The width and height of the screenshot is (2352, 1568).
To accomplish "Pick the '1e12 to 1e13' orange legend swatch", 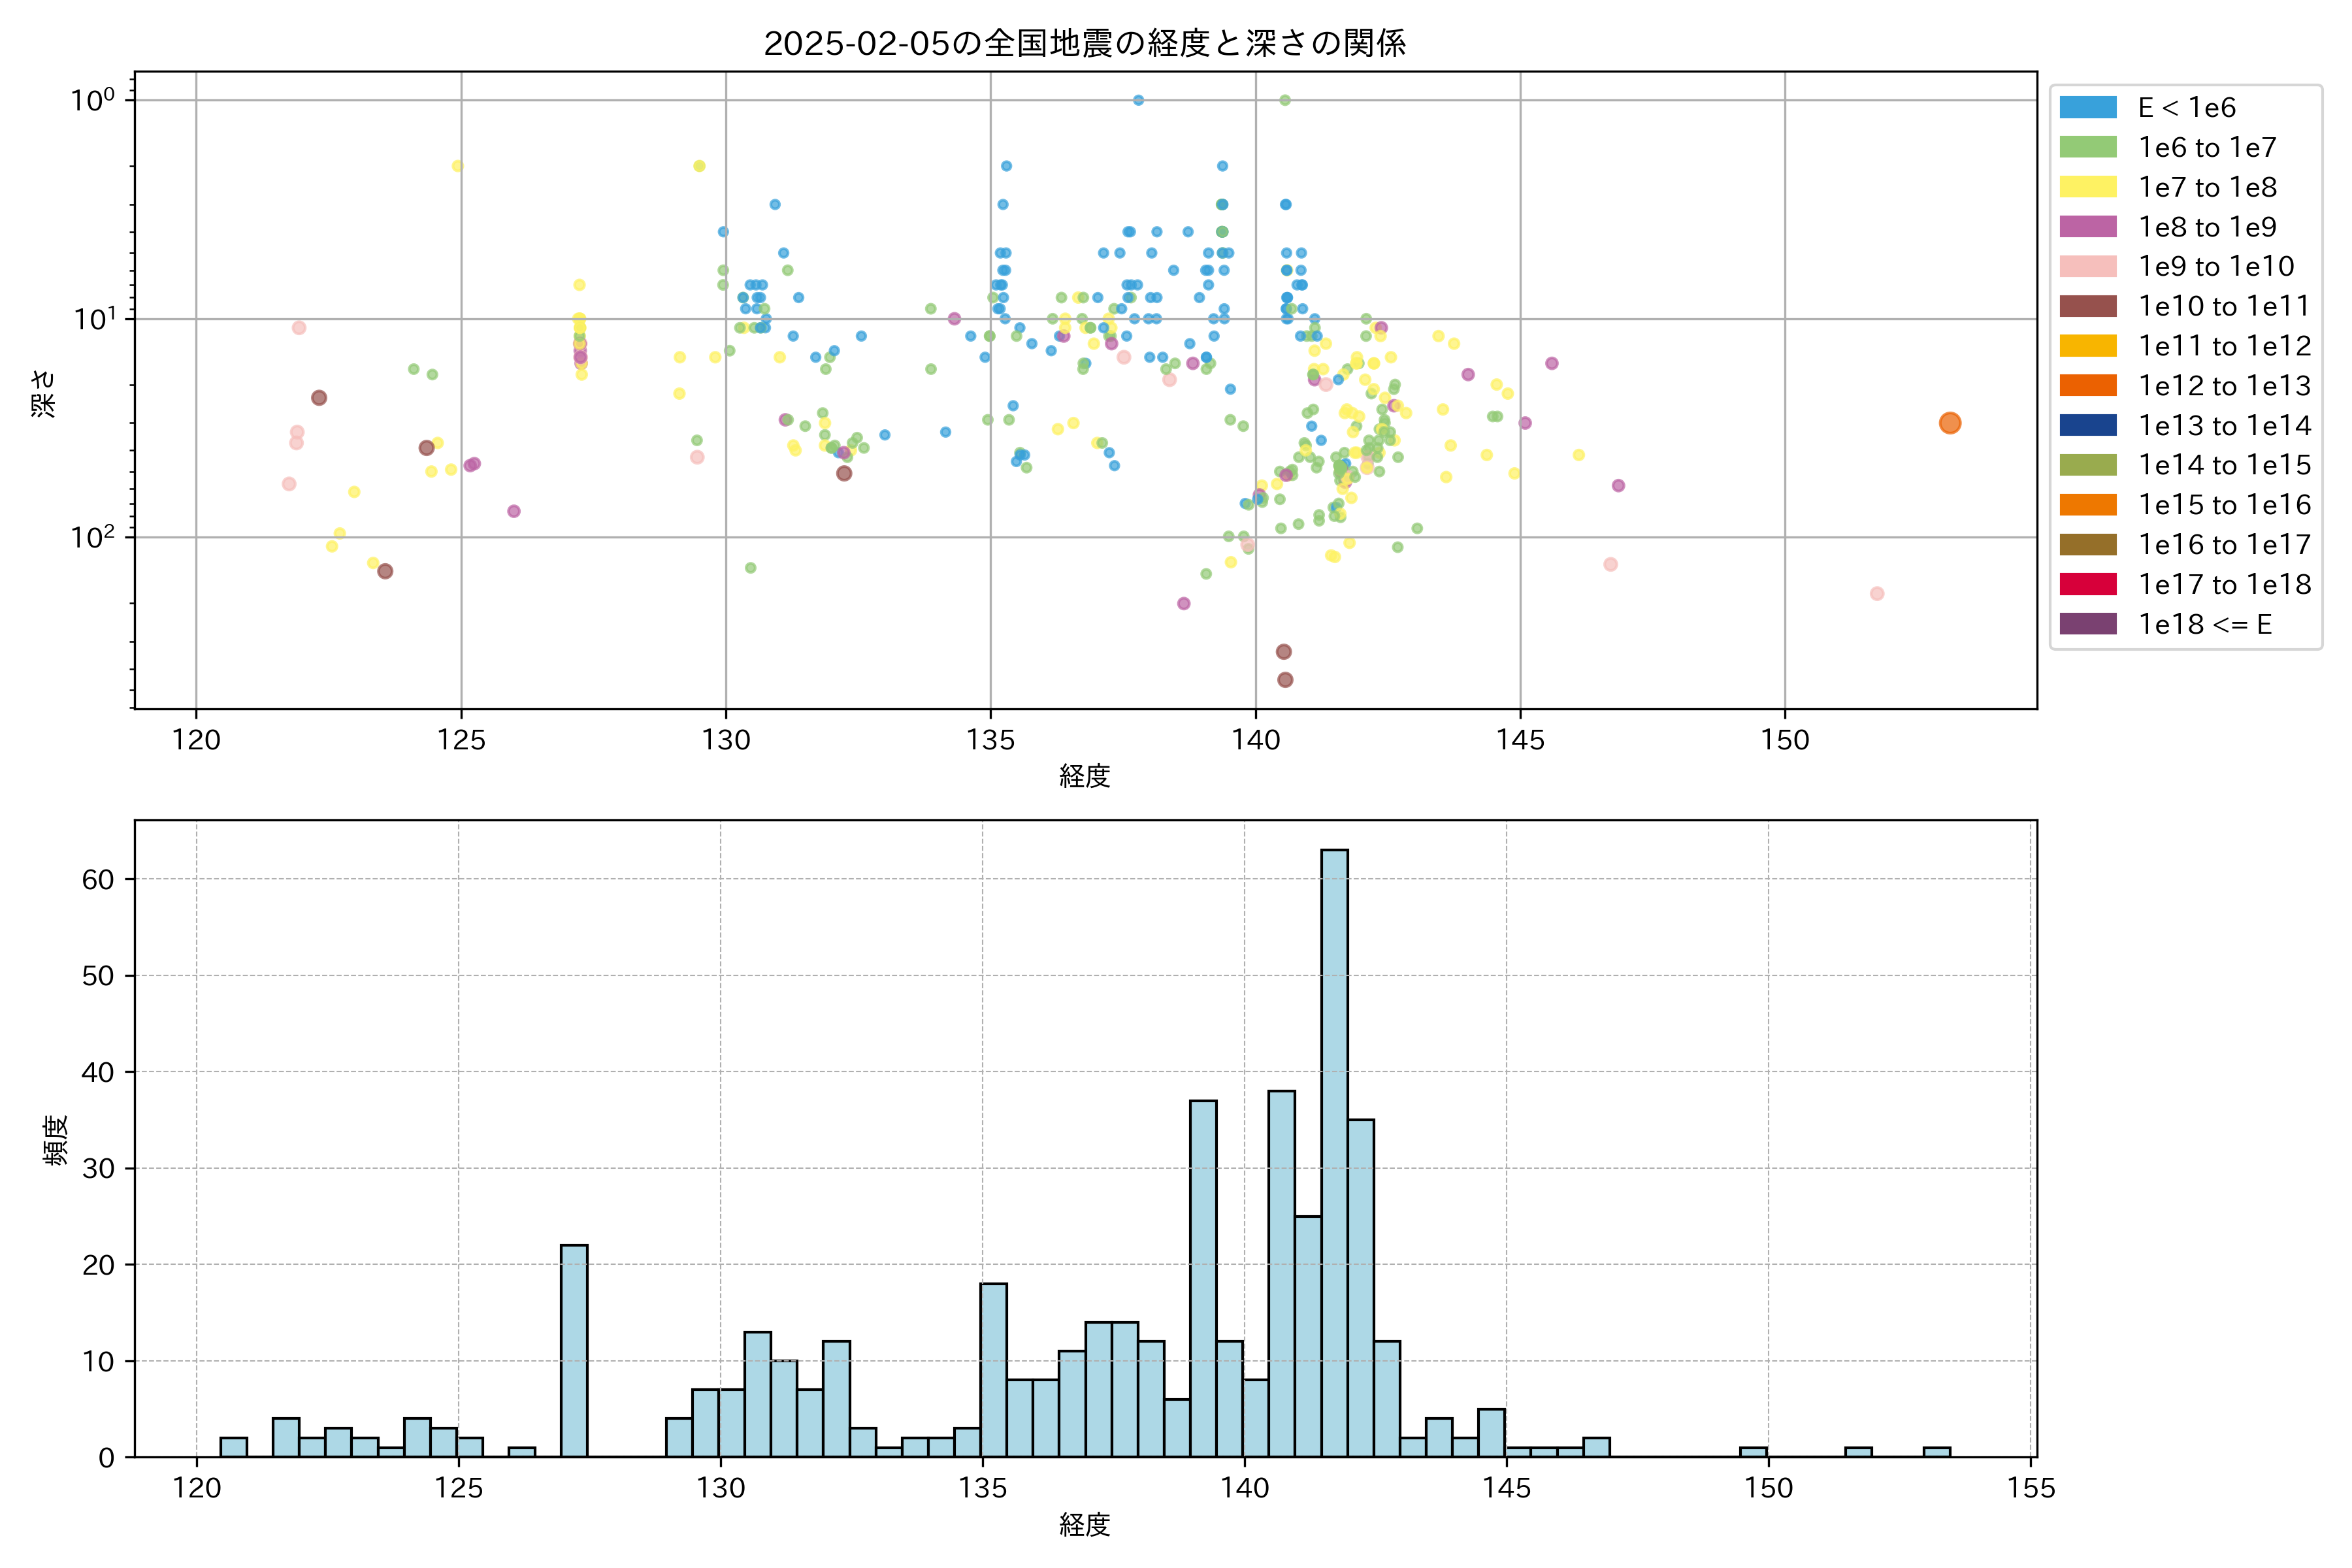I will [2087, 386].
